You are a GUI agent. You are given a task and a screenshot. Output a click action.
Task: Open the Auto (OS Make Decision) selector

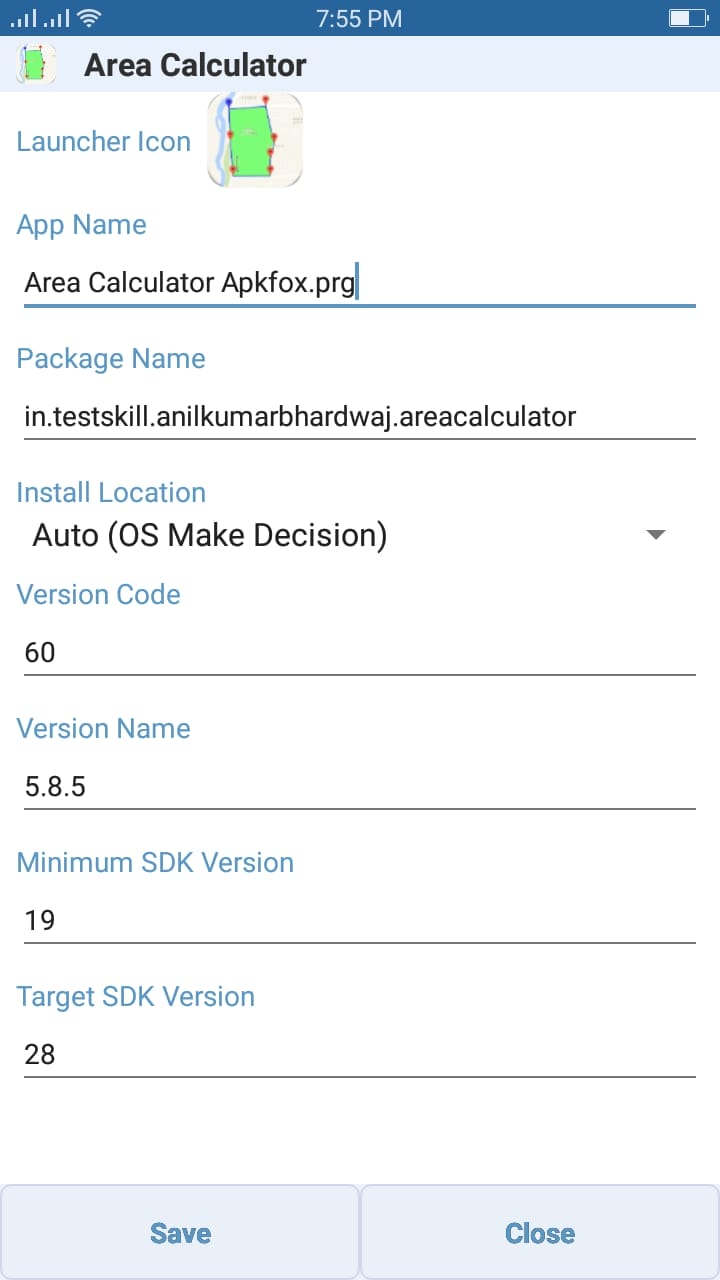(x=210, y=535)
